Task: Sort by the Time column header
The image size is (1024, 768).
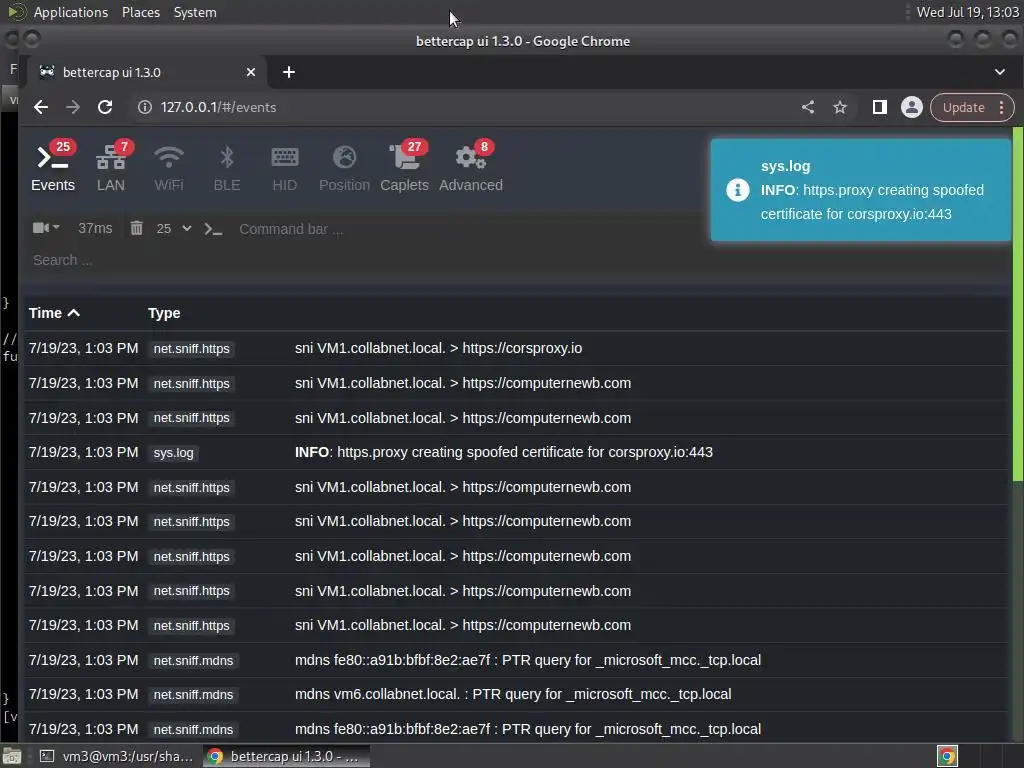Action: (54, 313)
